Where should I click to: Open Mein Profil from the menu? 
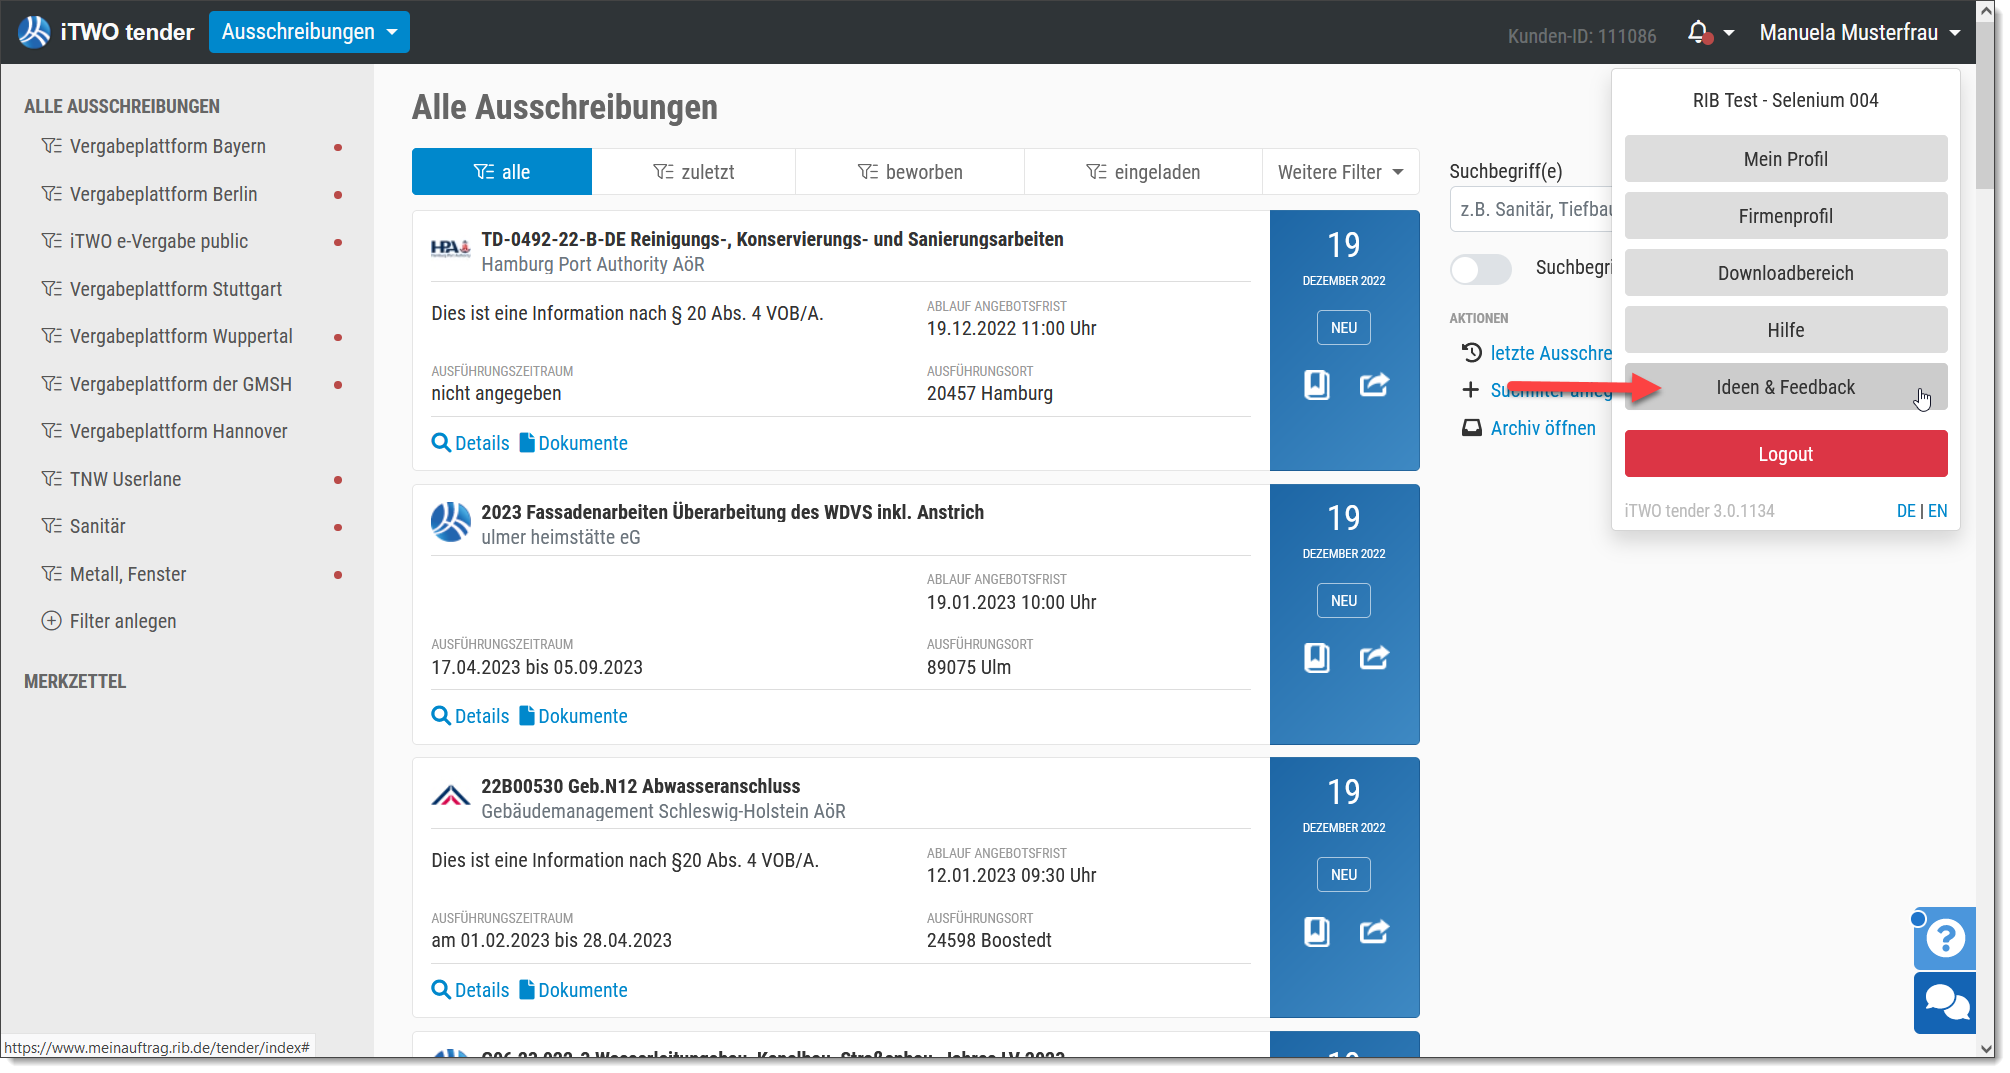pos(1786,159)
